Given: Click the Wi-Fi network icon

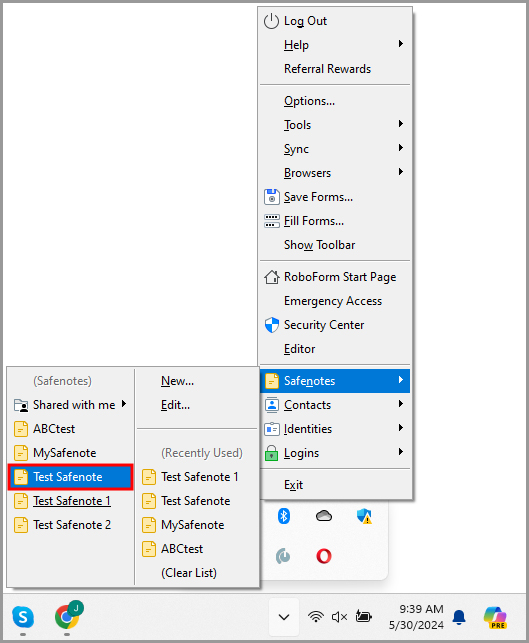Looking at the screenshot, I should tap(316, 616).
